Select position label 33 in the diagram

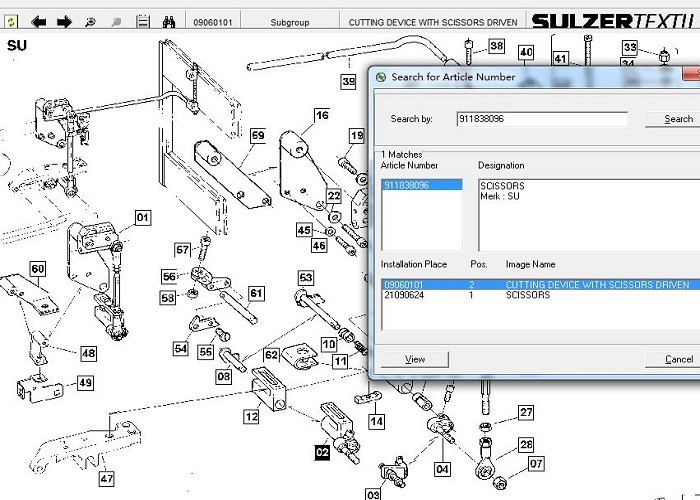pyautogui.click(x=630, y=47)
